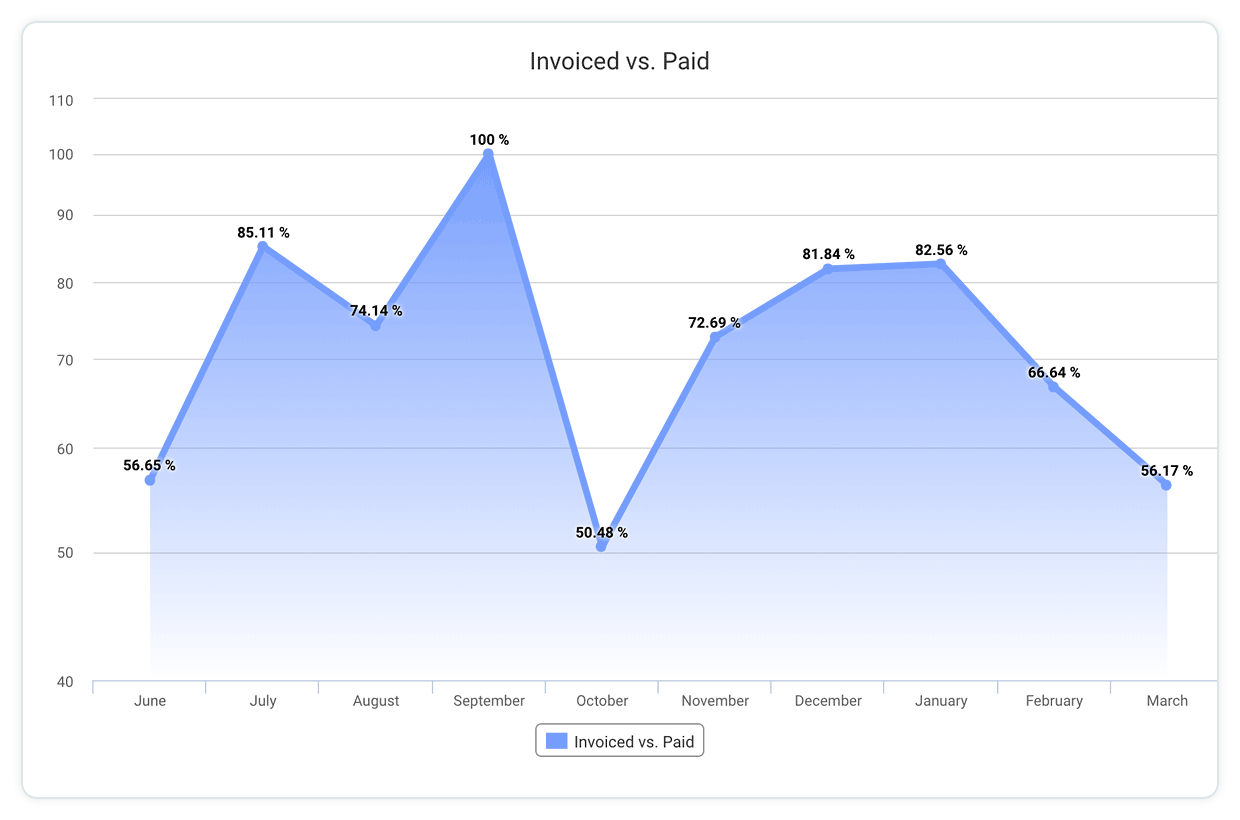This screenshot has width=1240, height=820.
Task: Click the March data point marker
Action: click(1166, 485)
